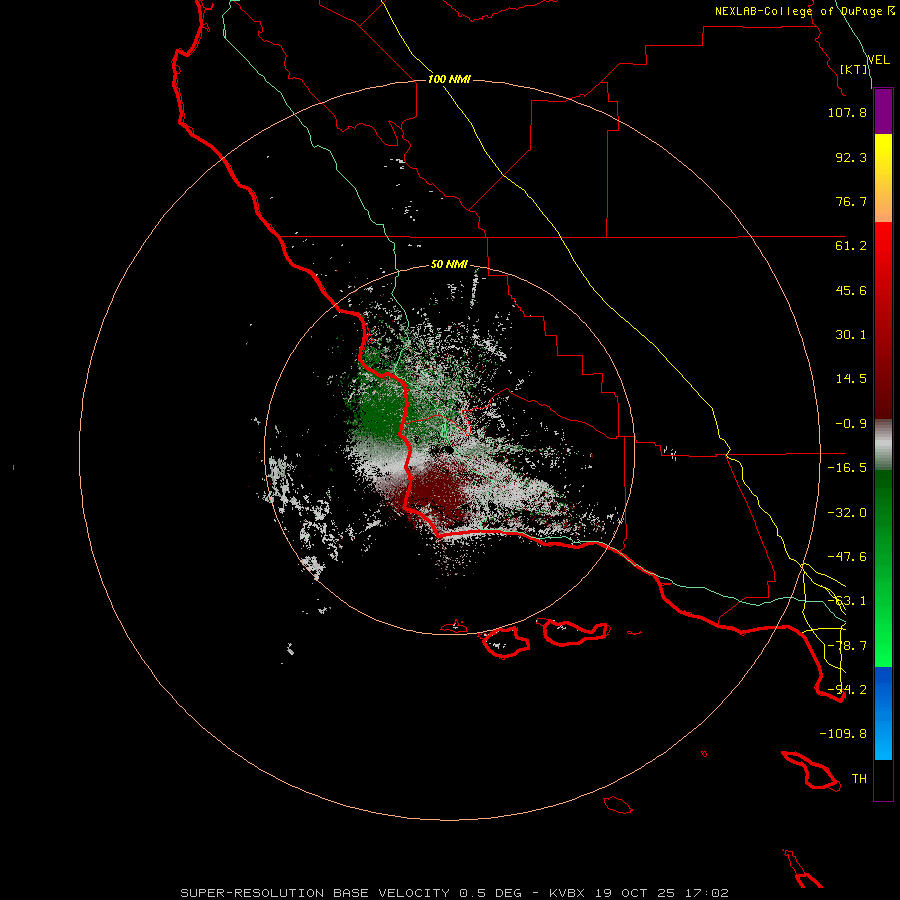Image resolution: width=900 pixels, height=900 pixels.
Task: Click the purple segment of the color bar
Action: coord(883,111)
